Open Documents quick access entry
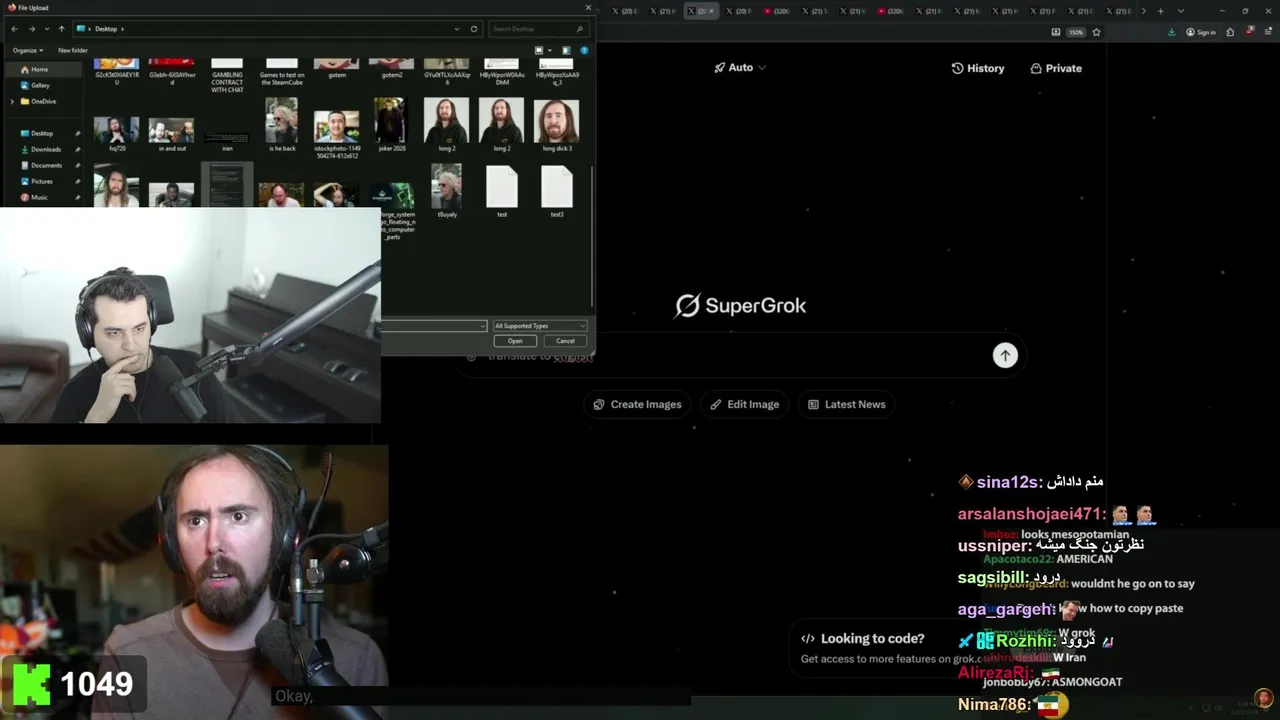This screenshot has height=720, width=1280. [x=46, y=165]
